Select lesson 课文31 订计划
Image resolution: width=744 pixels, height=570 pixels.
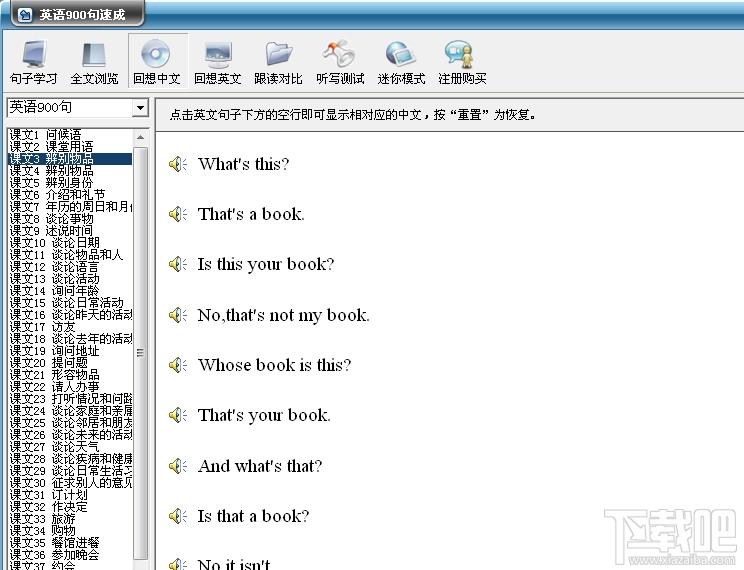click(70, 495)
